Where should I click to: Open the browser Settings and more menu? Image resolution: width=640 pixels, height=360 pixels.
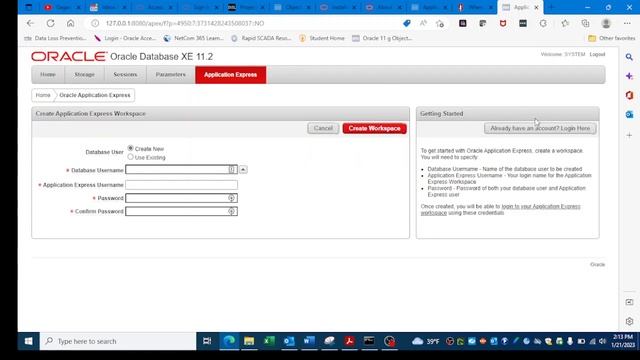(627, 23)
